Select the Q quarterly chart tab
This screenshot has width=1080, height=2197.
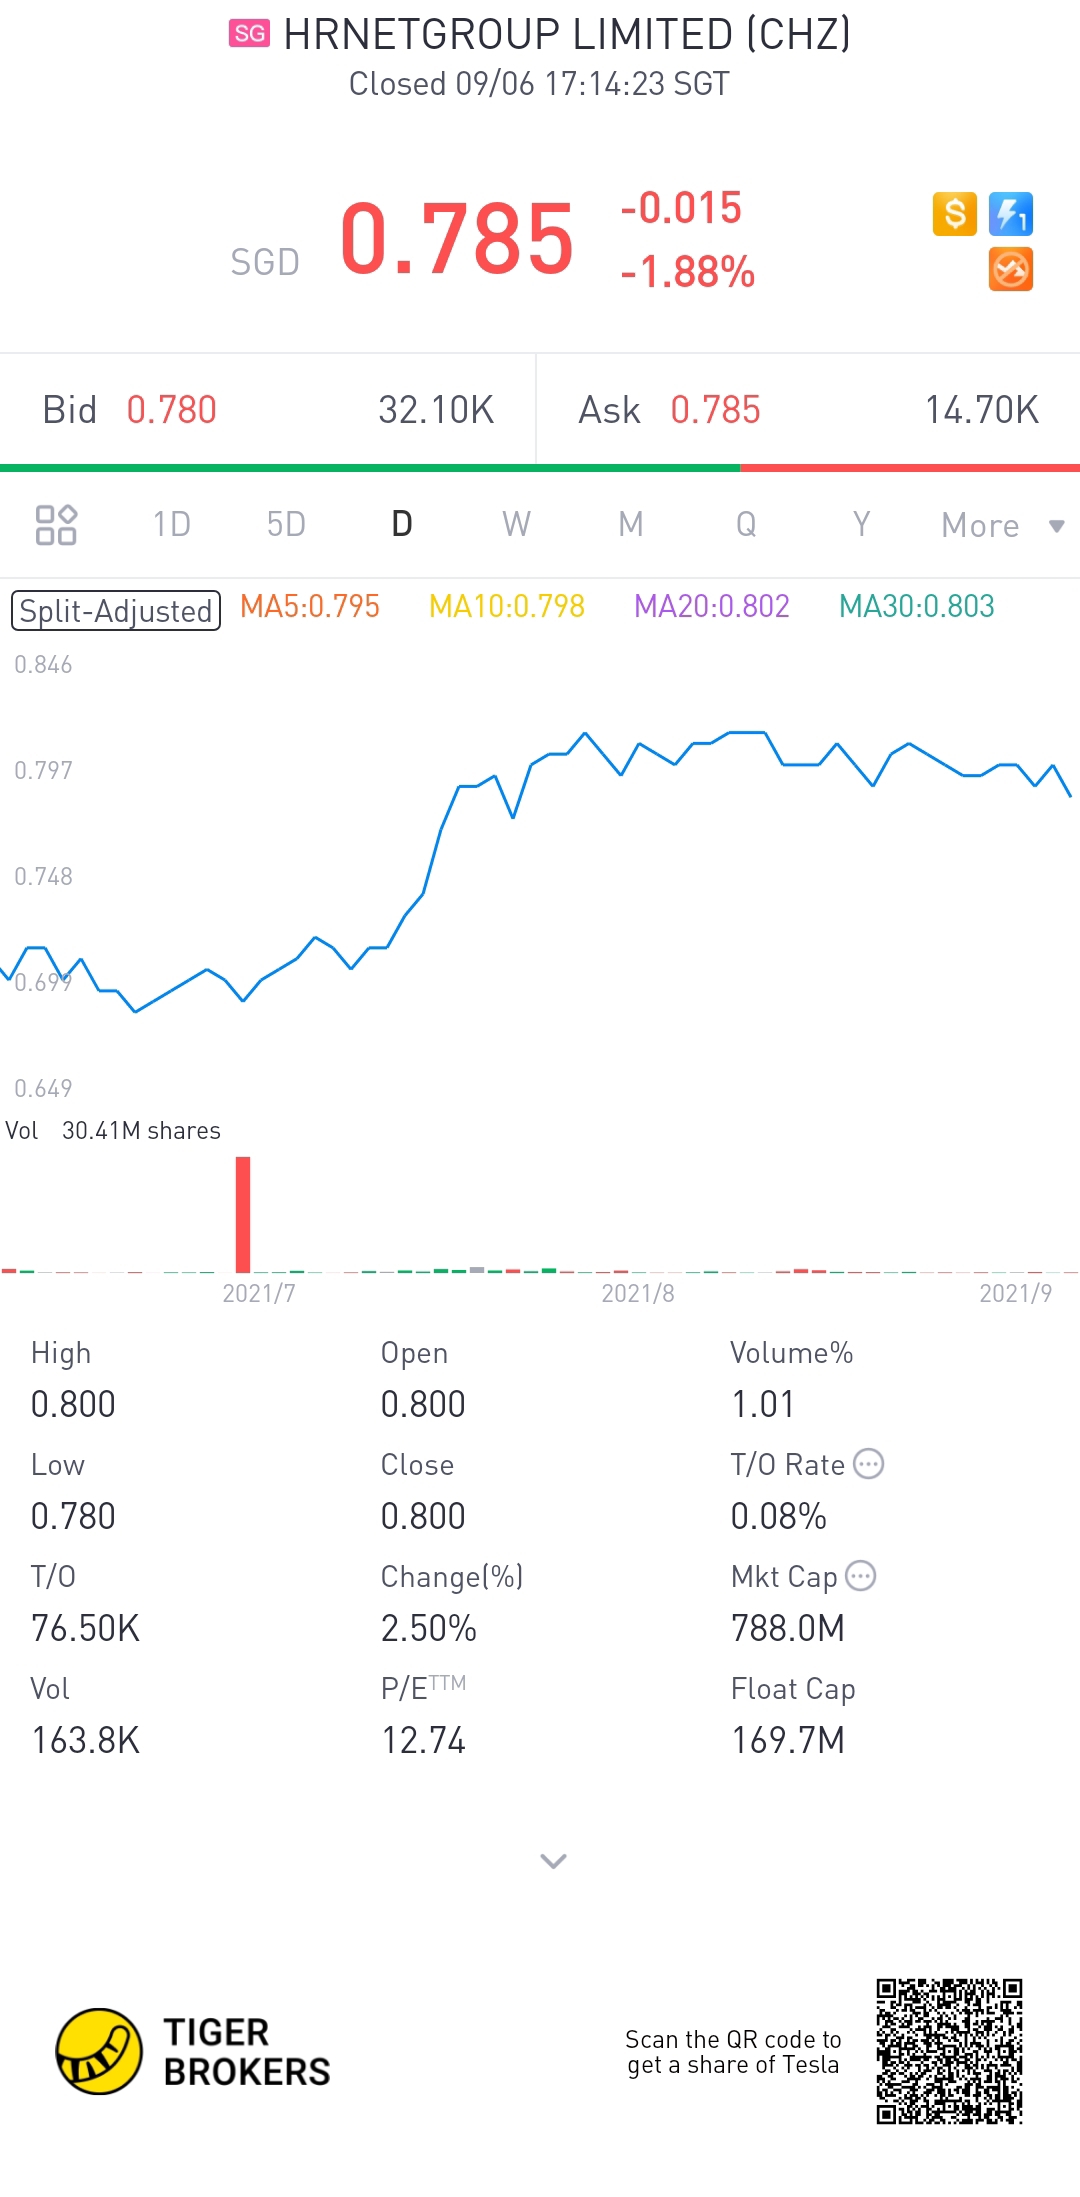coord(746,524)
